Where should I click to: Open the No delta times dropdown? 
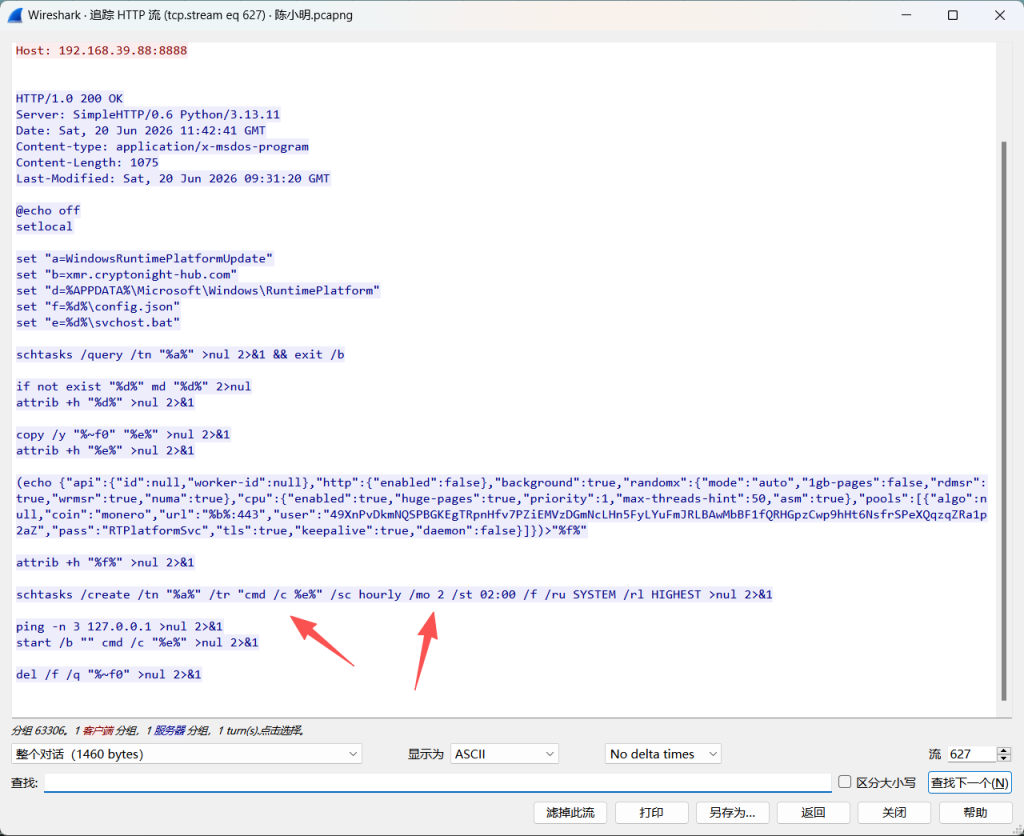point(663,754)
